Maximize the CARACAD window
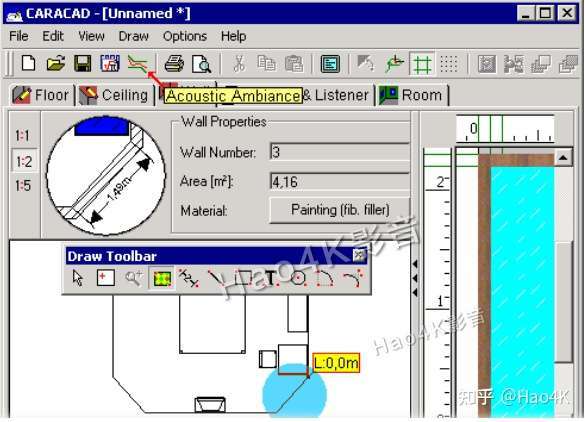The image size is (585, 422). pos(545,13)
